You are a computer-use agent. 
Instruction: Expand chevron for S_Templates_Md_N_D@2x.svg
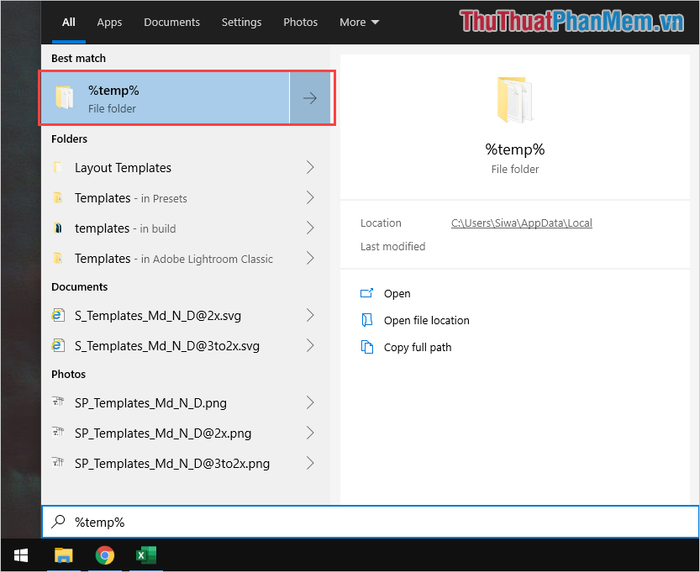pyautogui.click(x=310, y=315)
